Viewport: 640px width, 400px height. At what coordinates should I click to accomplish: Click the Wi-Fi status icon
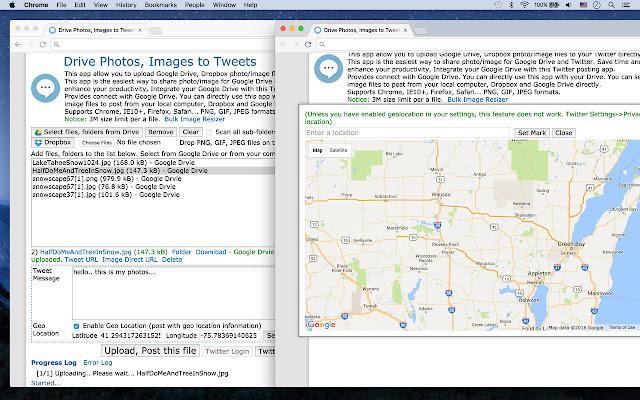pyautogui.click(x=524, y=5)
